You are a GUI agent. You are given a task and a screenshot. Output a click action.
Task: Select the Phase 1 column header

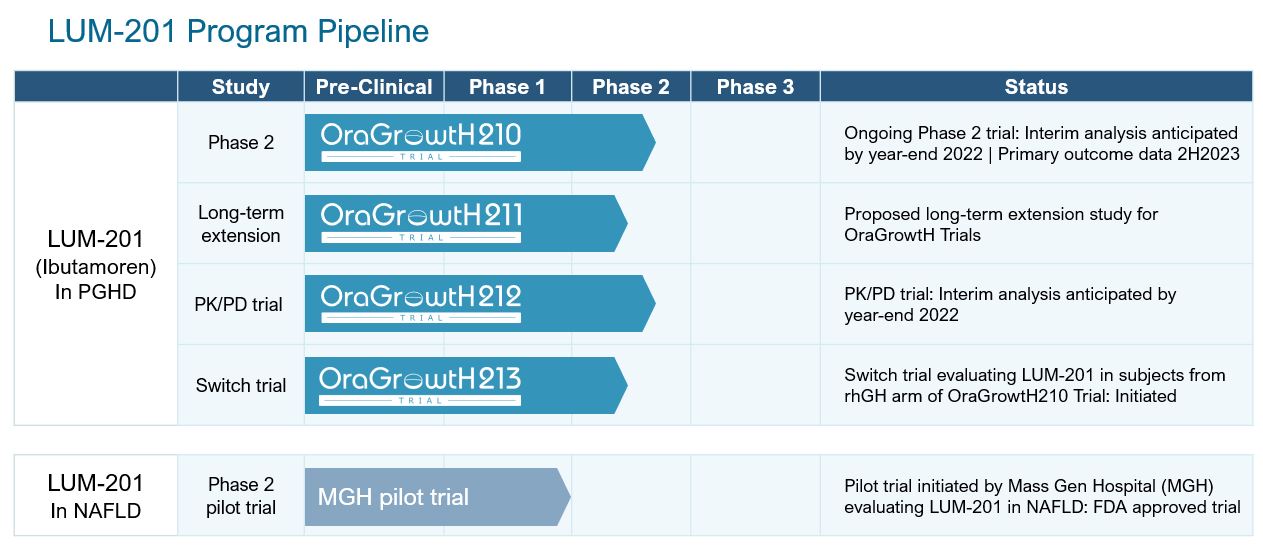507,87
